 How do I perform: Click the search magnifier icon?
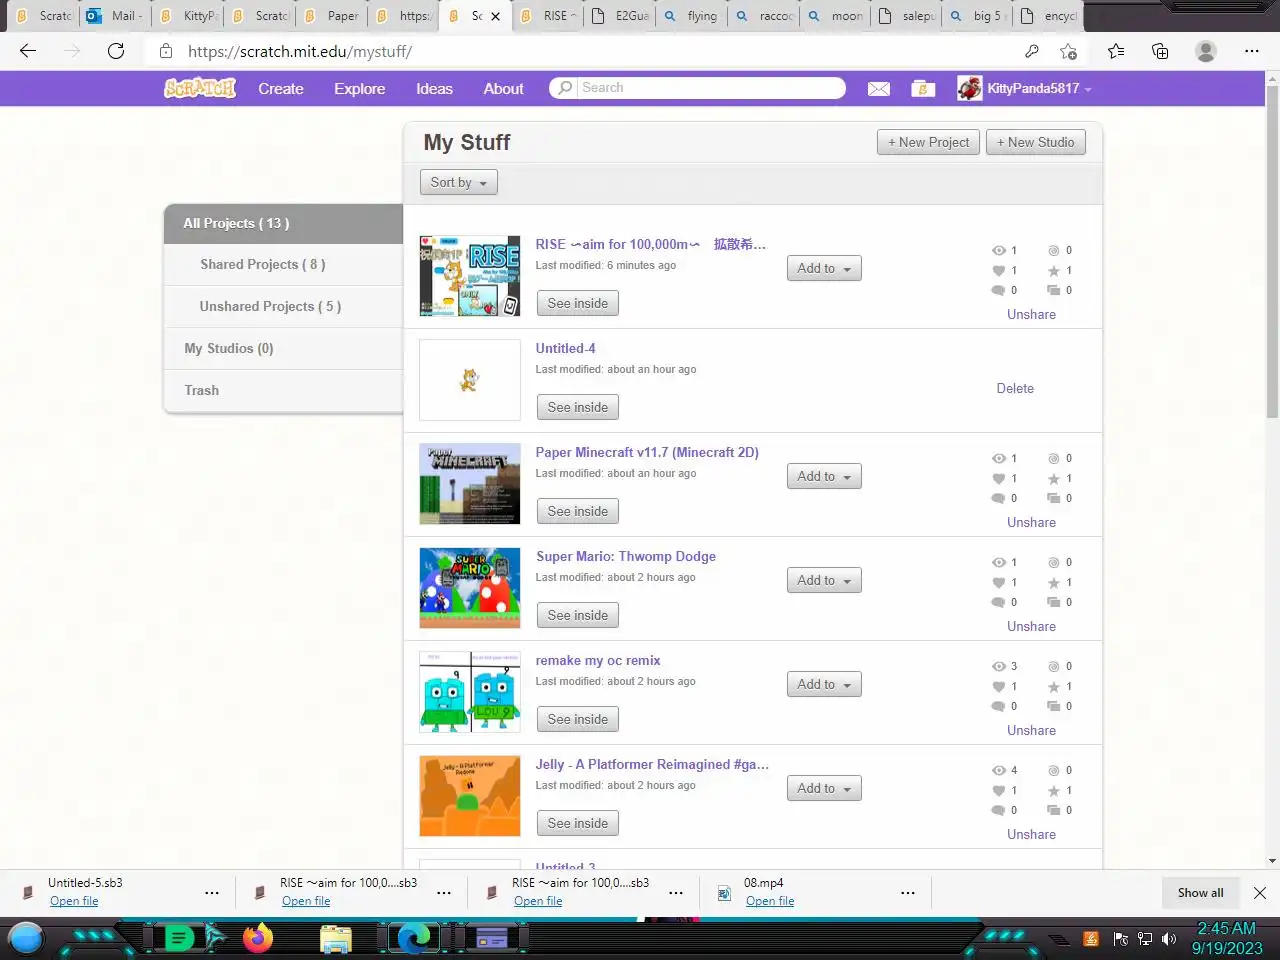[565, 88]
